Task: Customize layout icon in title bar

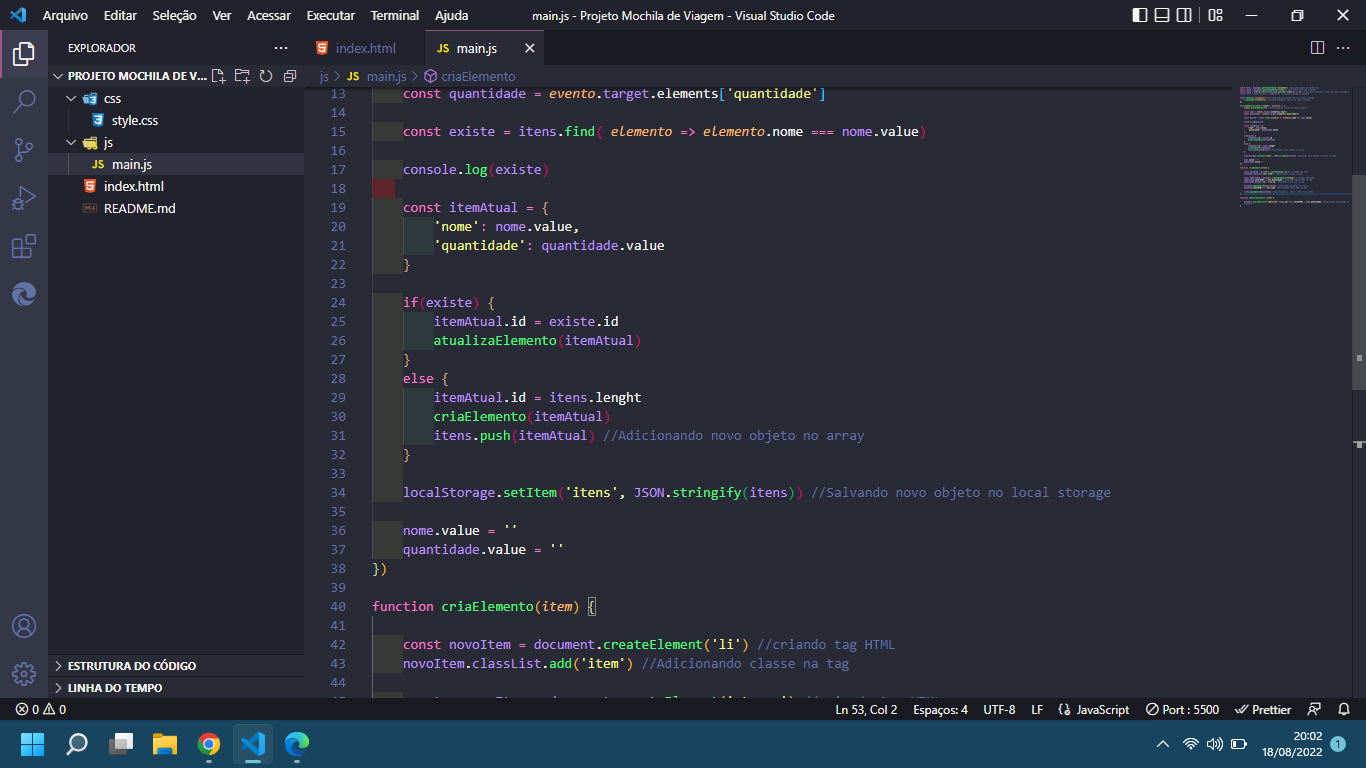Action: point(1215,15)
